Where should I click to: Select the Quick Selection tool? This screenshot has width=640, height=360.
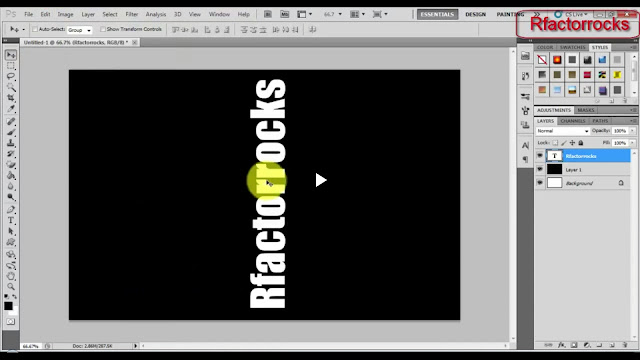[x=11, y=87]
